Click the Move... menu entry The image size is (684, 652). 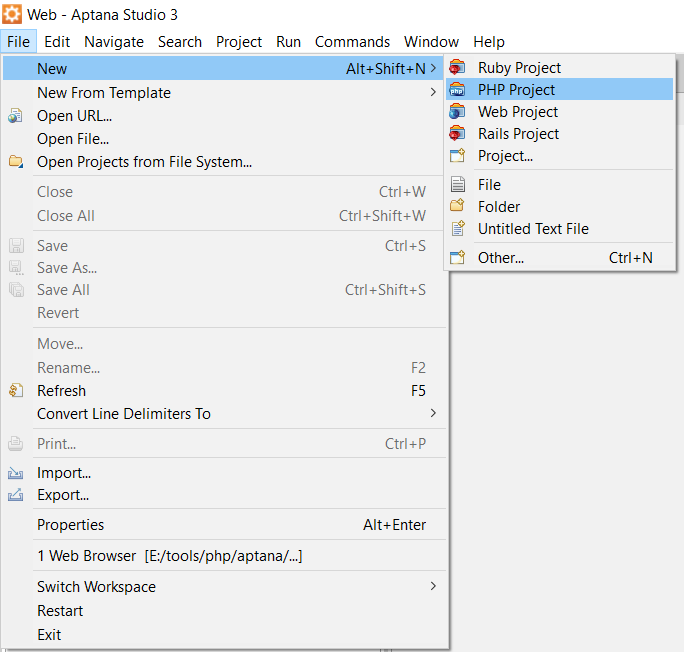[225, 344]
